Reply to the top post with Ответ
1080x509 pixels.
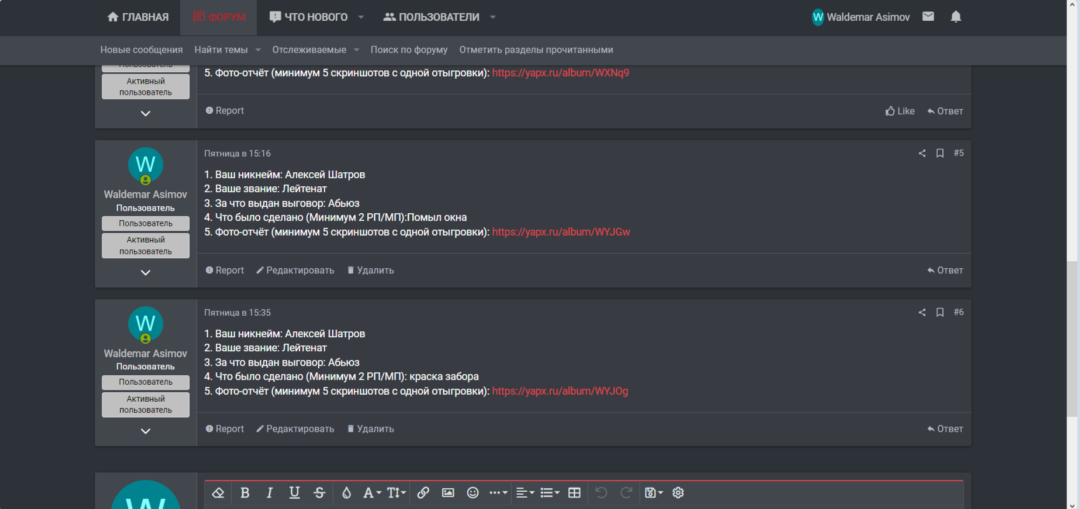[x=945, y=111]
